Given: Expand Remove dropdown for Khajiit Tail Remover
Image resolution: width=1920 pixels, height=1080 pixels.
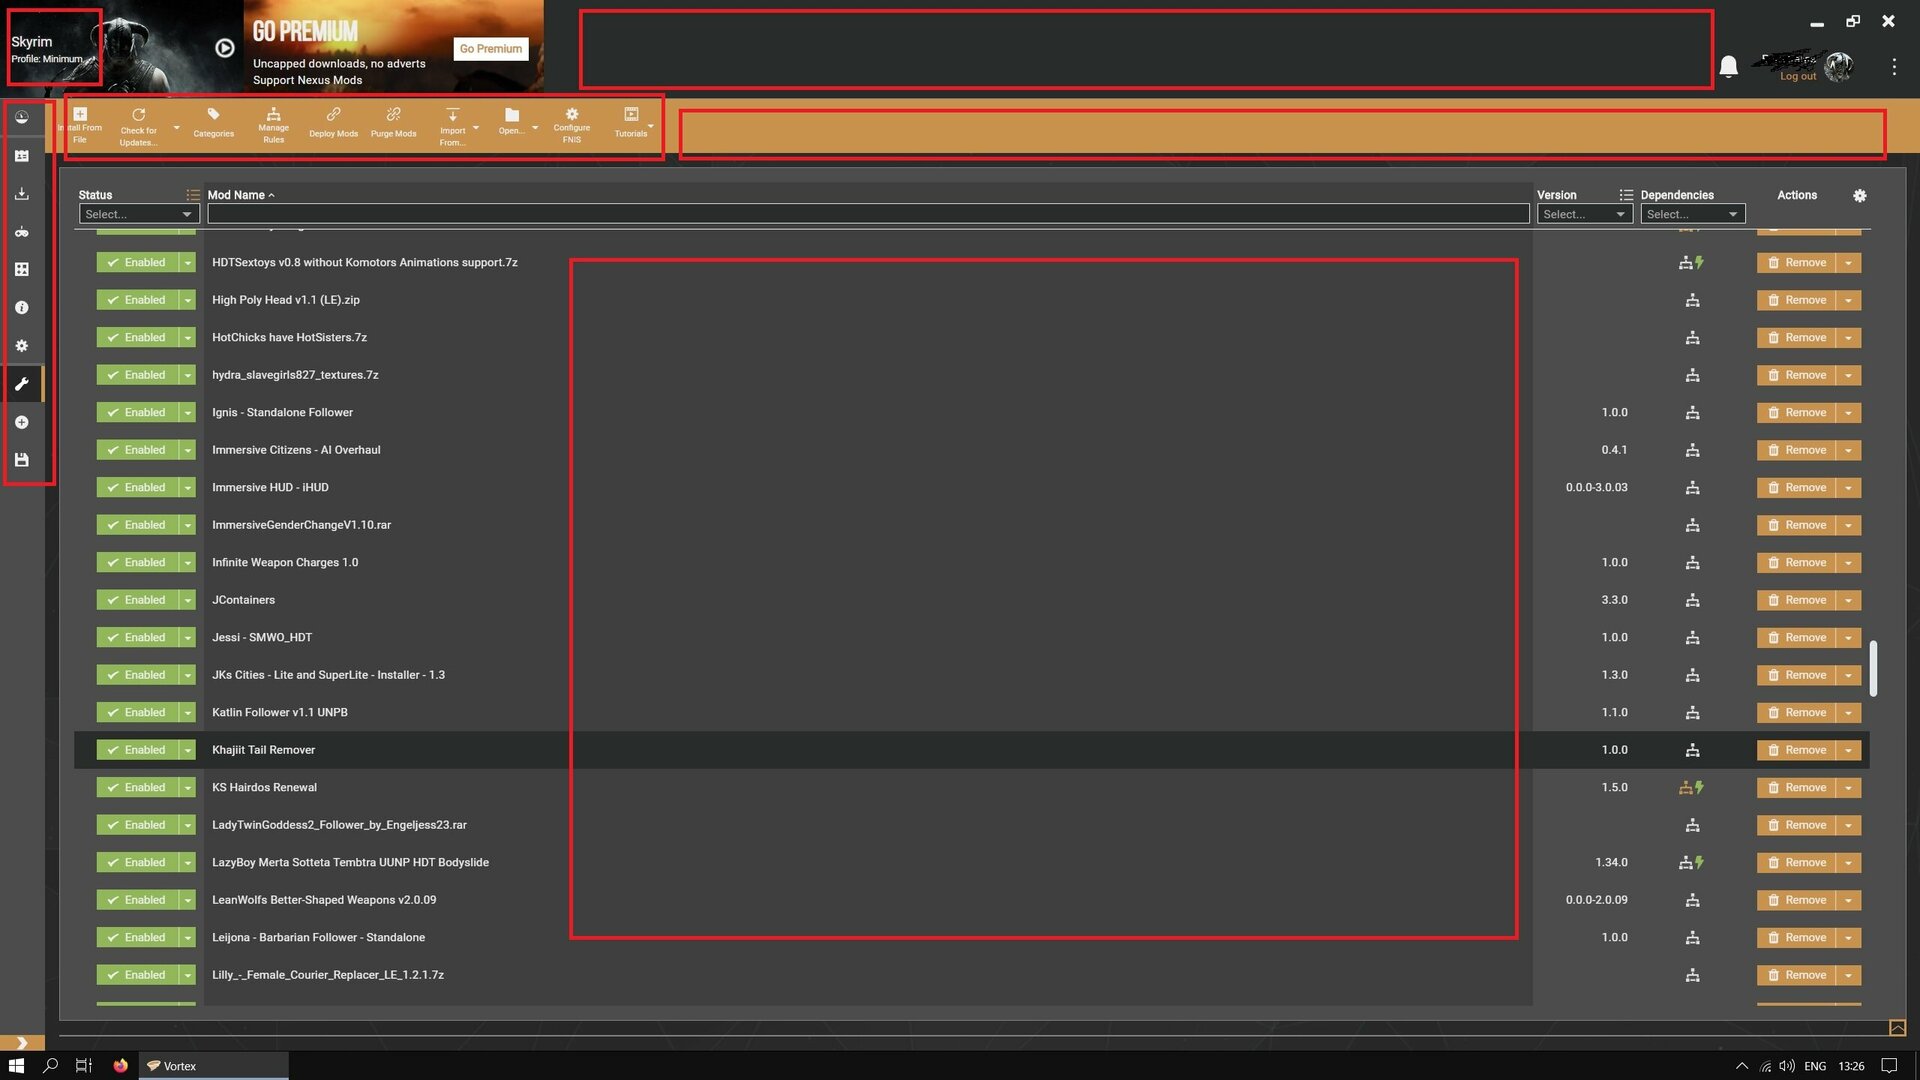Looking at the screenshot, I should pos(1848,750).
